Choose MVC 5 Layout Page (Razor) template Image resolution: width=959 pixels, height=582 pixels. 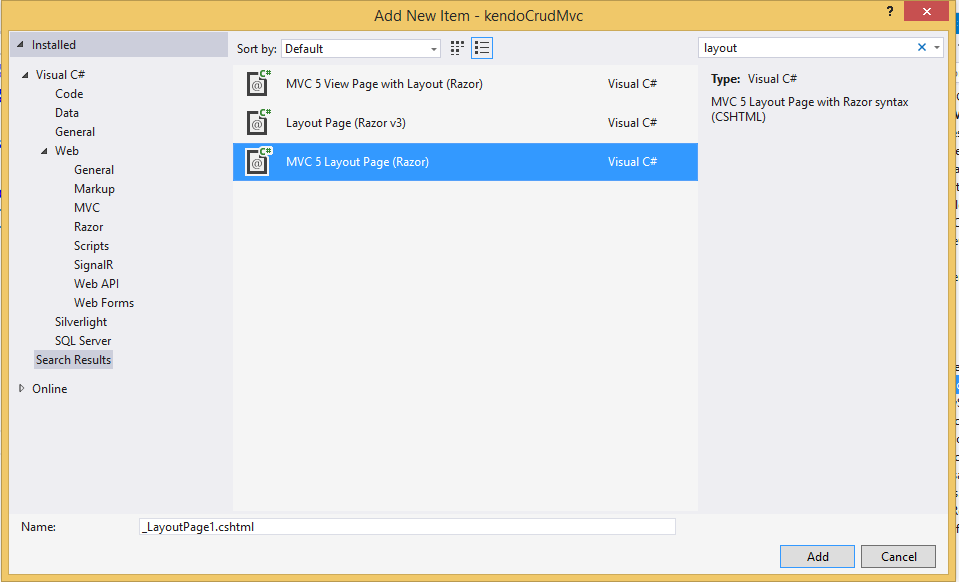465,162
